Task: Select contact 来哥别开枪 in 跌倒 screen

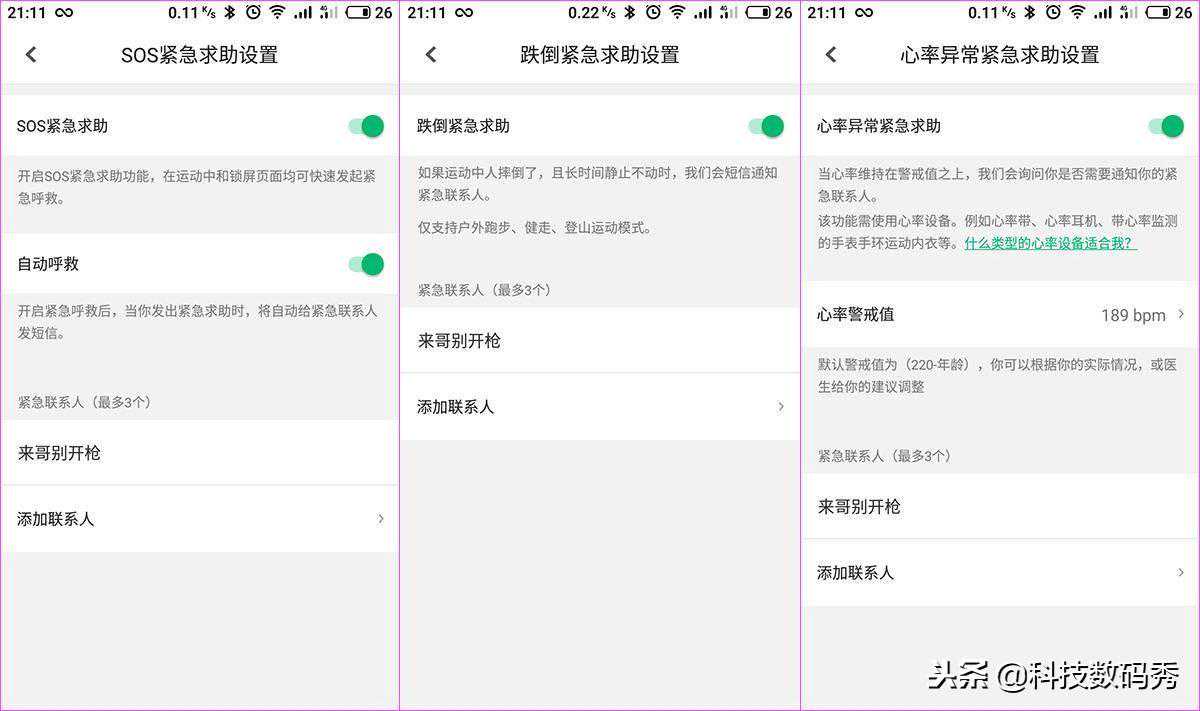Action: pyautogui.click(x=600, y=341)
